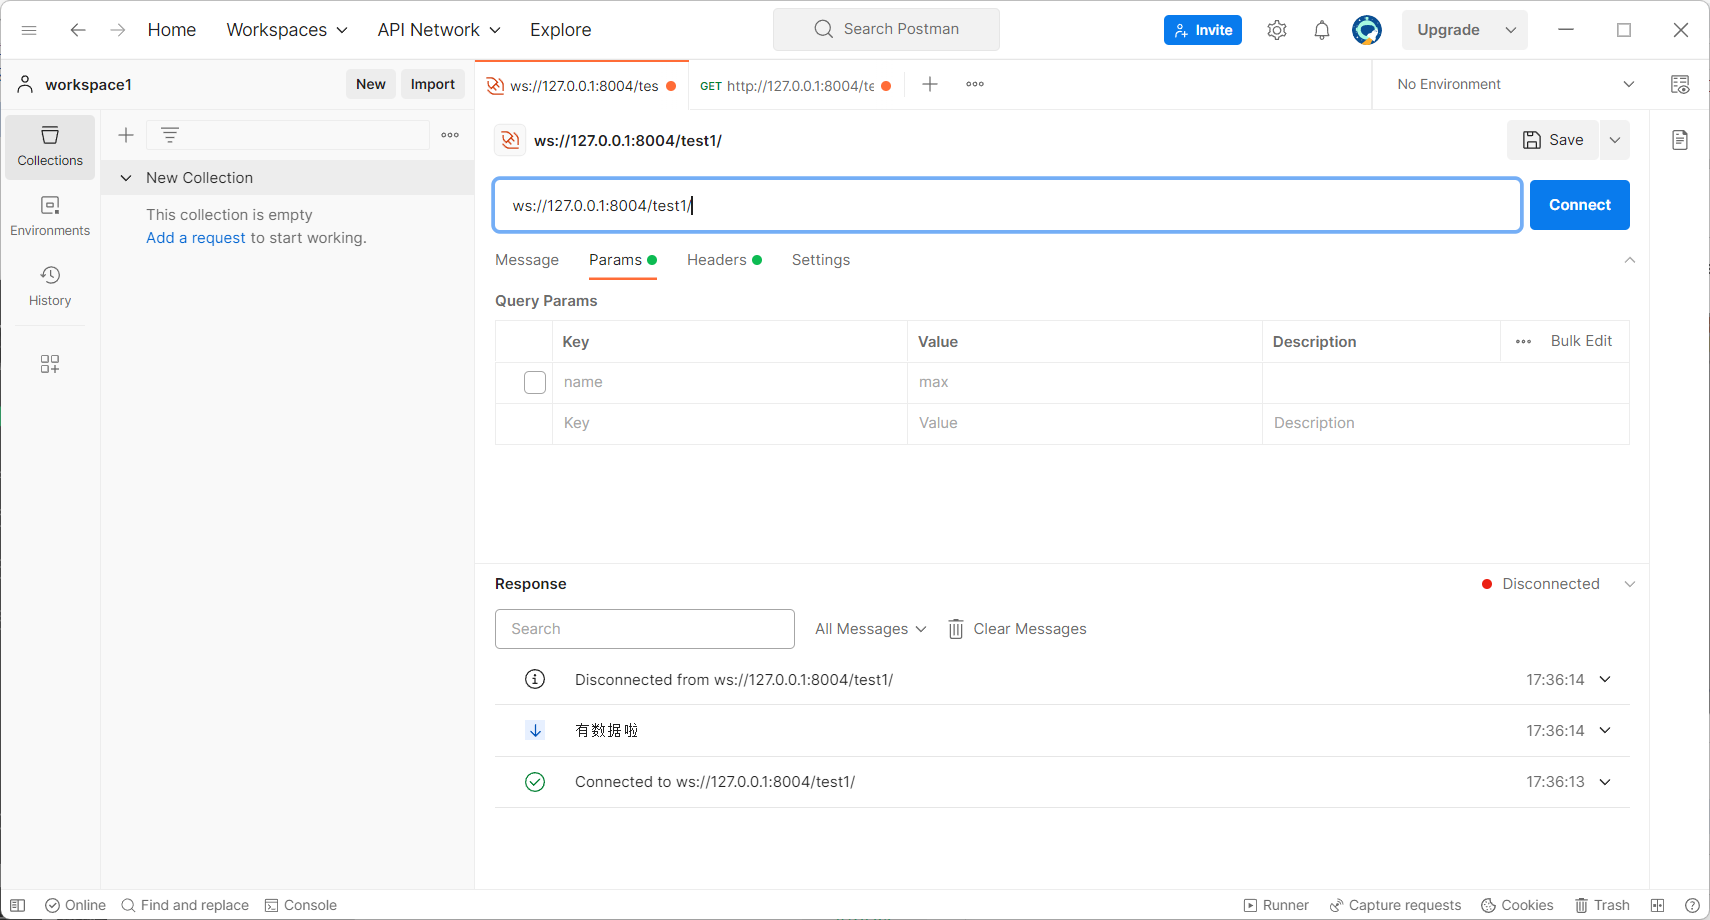
Task: Click the info icon on Disconnected message
Action: pyautogui.click(x=535, y=680)
